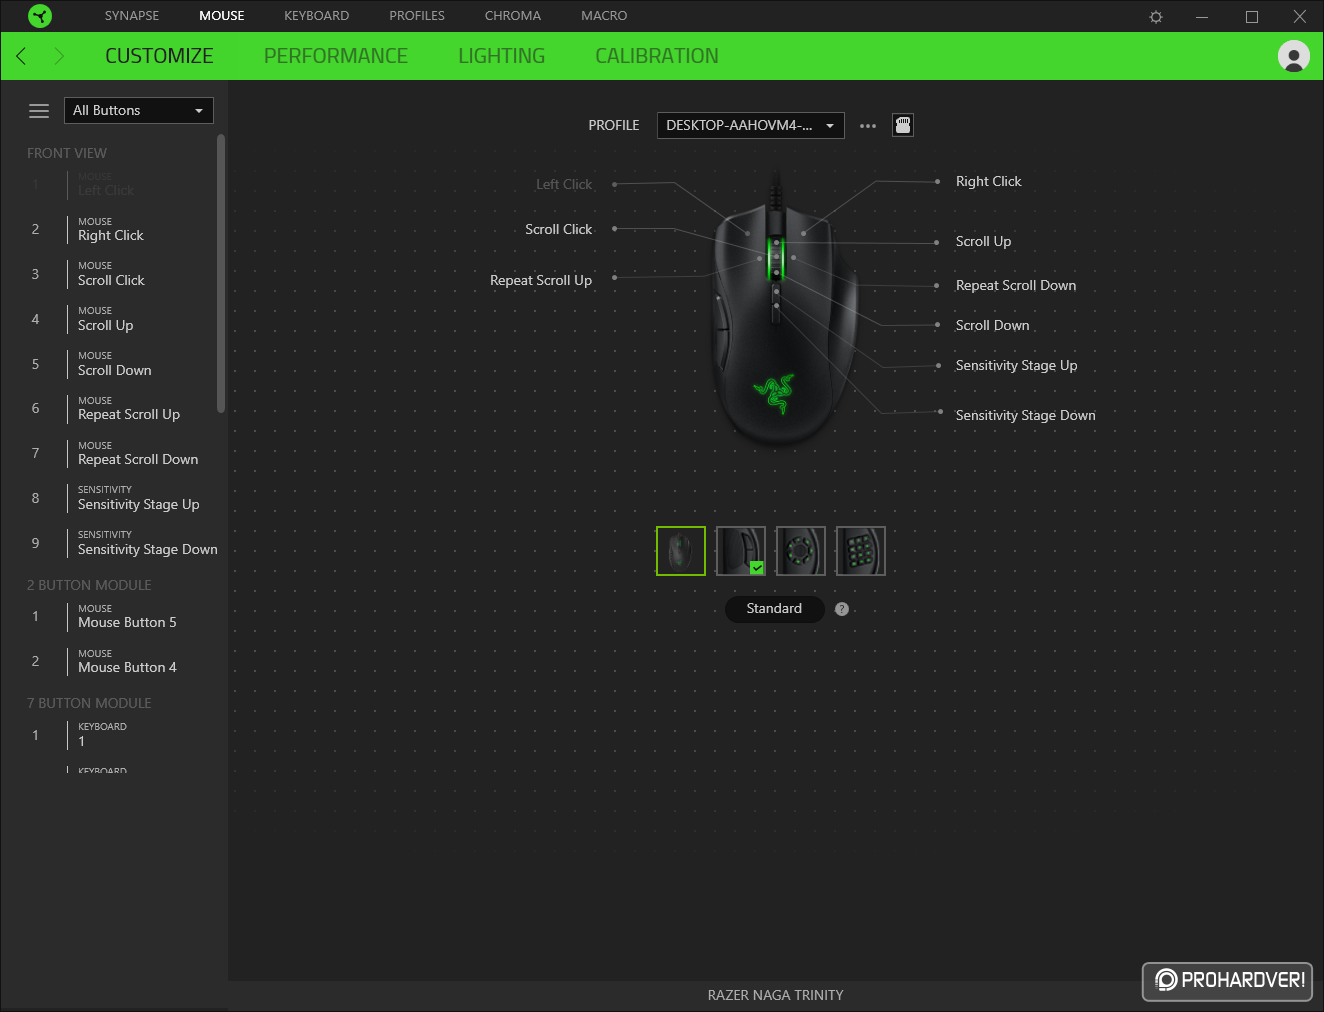The image size is (1324, 1012).
Task: Maximize the Synapse window
Action: [1251, 17]
